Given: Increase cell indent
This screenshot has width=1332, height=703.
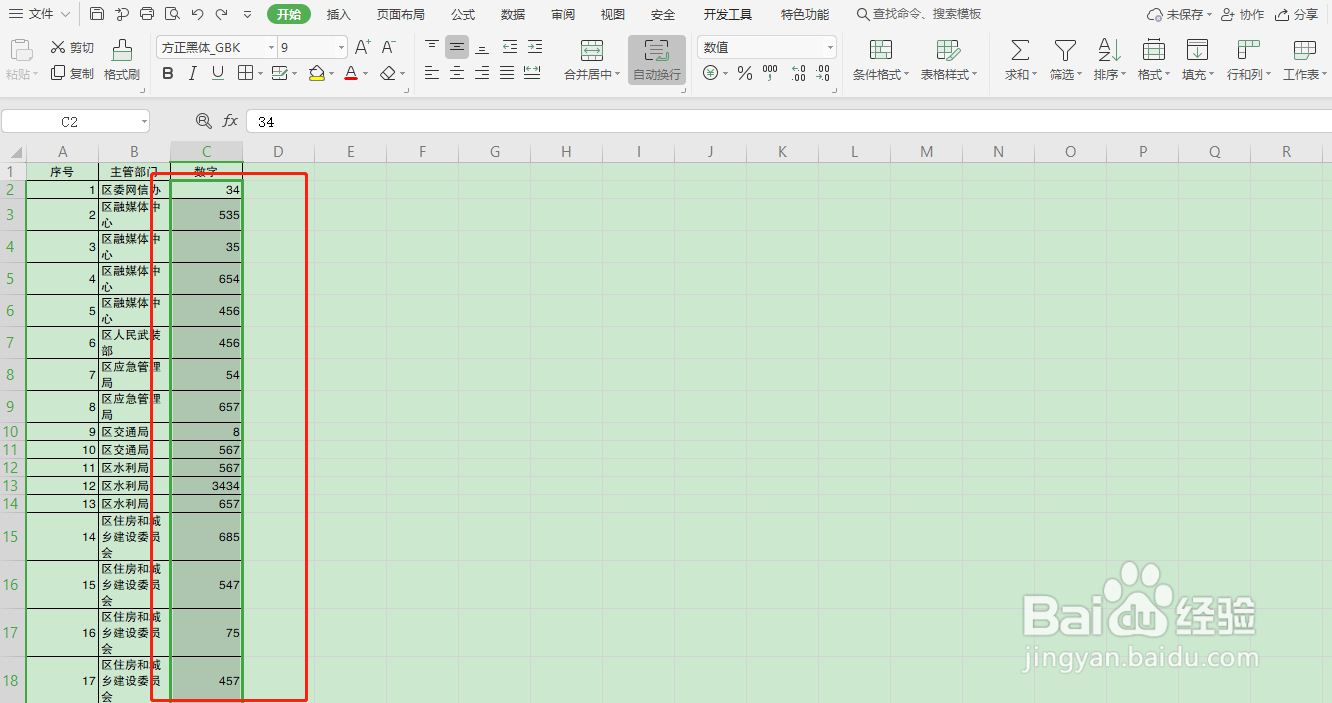Looking at the screenshot, I should tap(535, 48).
